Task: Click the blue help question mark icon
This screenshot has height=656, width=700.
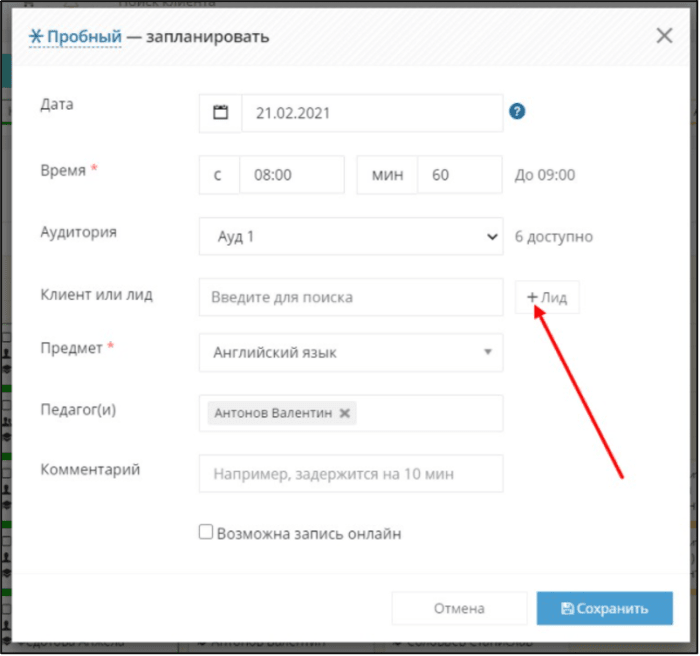Action: point(517,111)
